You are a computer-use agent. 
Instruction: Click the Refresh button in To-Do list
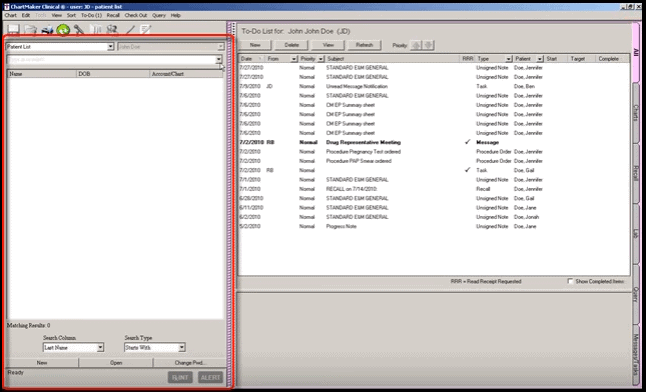[364, 45]
